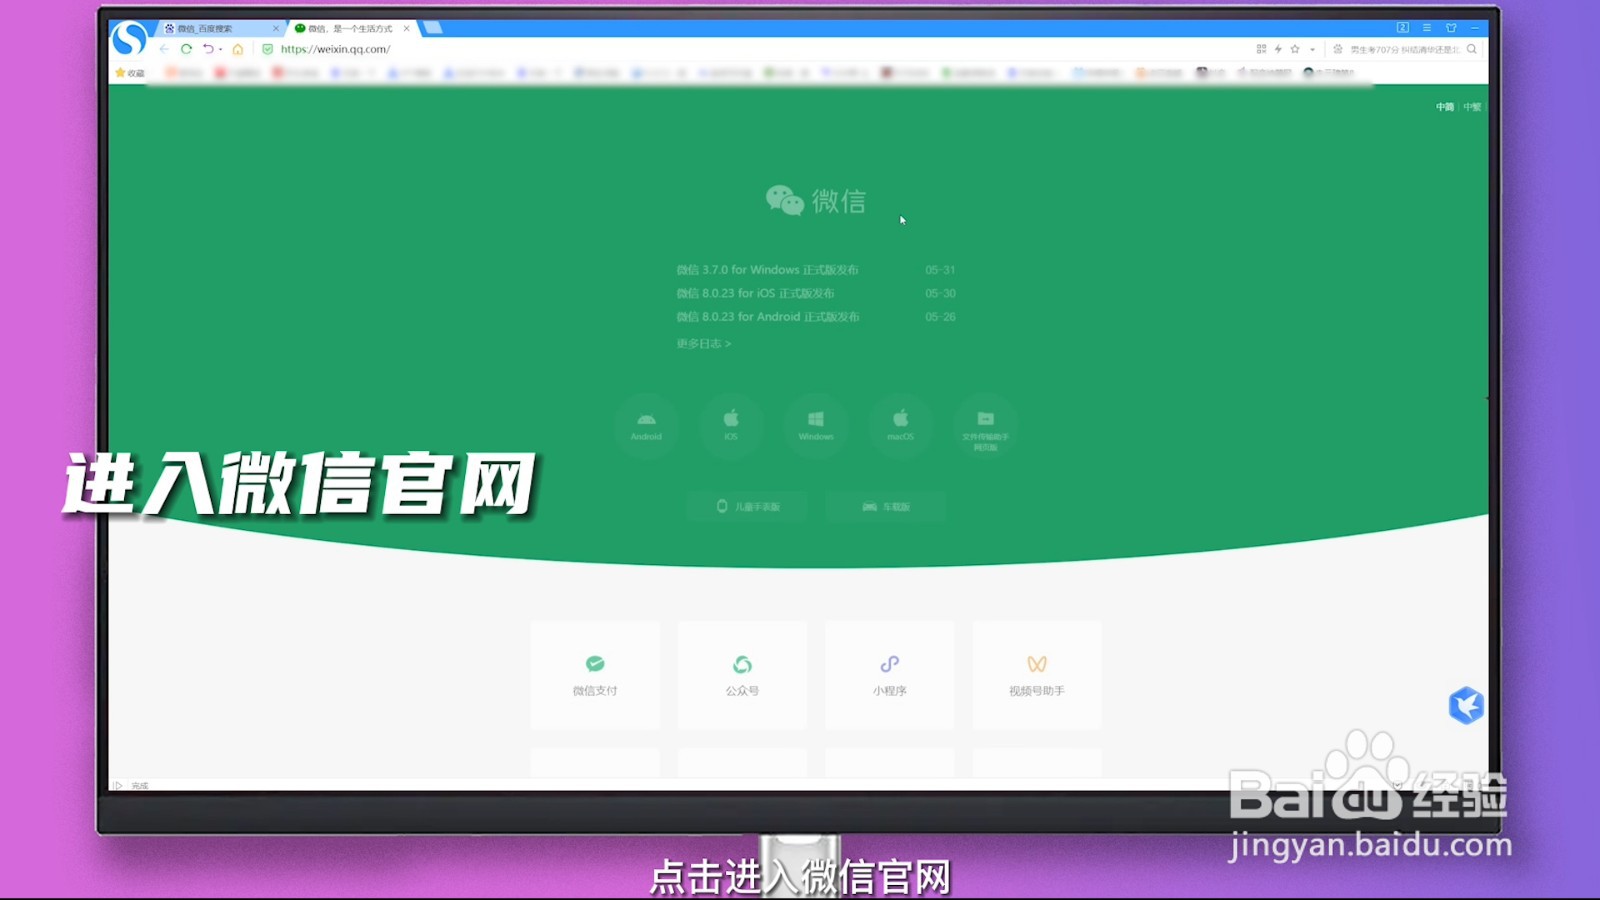Select the iOS download icon

[731, 425]
